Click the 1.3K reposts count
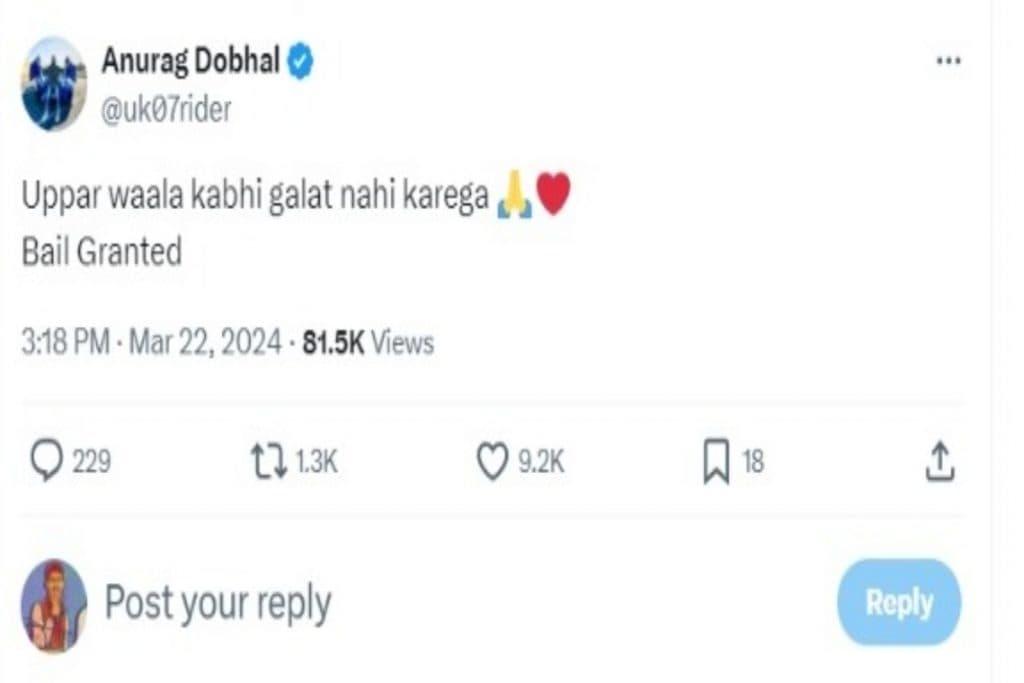1024x683 pixels. [317, 462]
